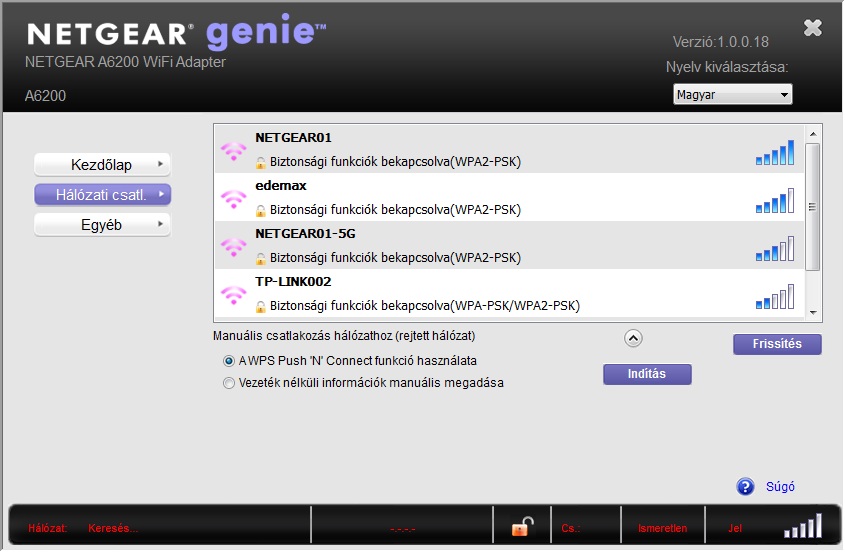
Task: Click the network list scrollbar thumb
Action: tap(813, 207)
